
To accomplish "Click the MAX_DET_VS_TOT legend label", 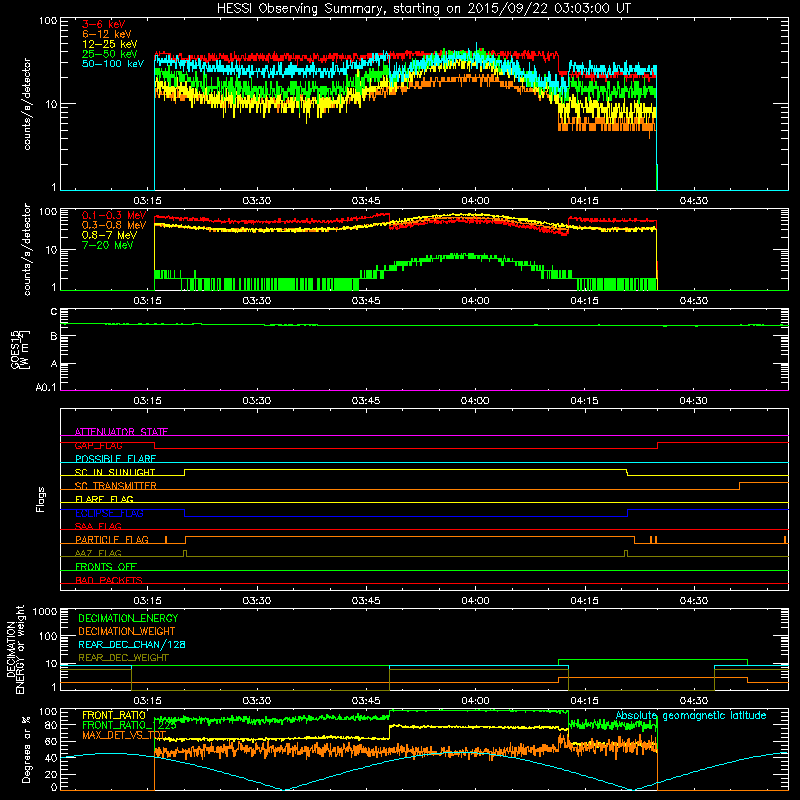I will point(123,735).
